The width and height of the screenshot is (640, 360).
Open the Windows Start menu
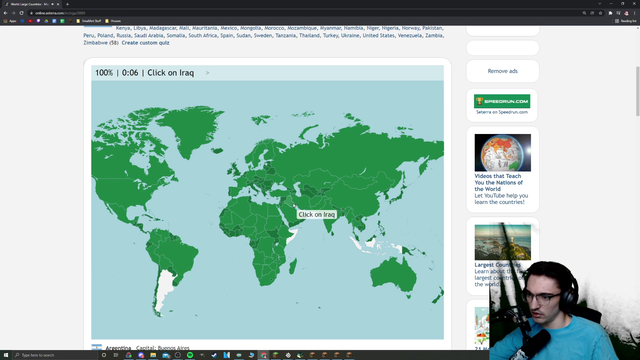[x=6, y=355]
